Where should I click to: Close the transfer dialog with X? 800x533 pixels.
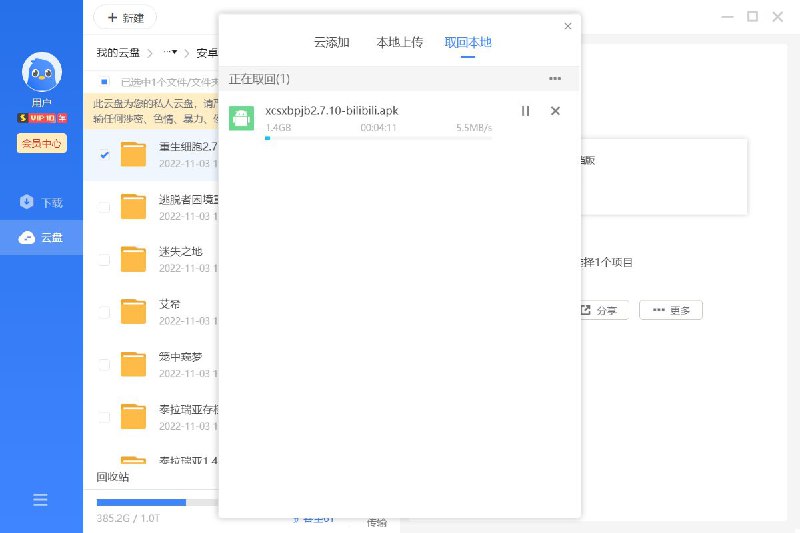(568, 26)
